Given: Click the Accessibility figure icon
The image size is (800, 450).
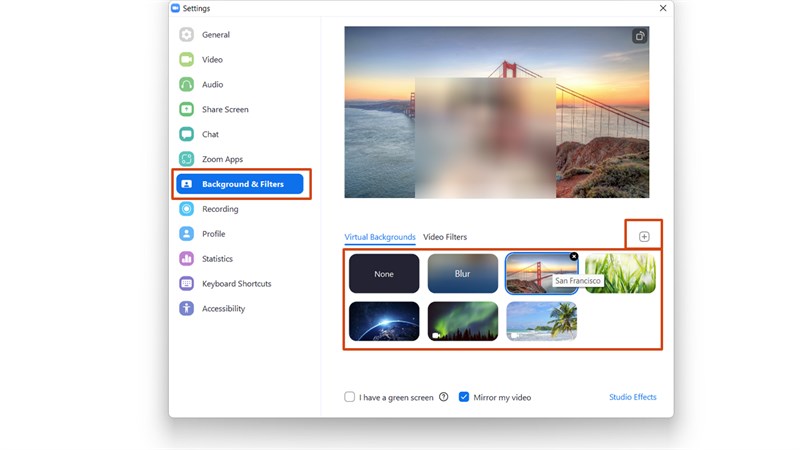Looking at the screenshot, I should [186, 309].
